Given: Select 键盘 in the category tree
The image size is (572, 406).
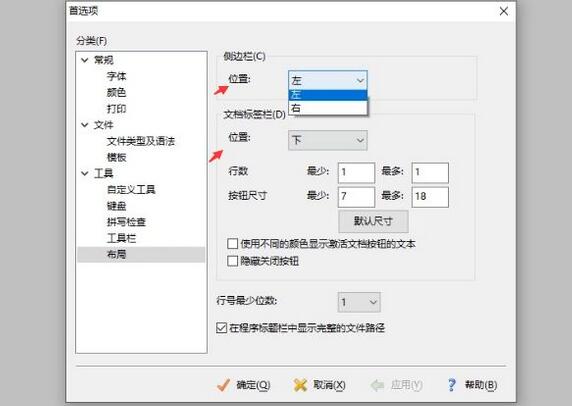Looking at the screenshot, I should click(116, 206).
